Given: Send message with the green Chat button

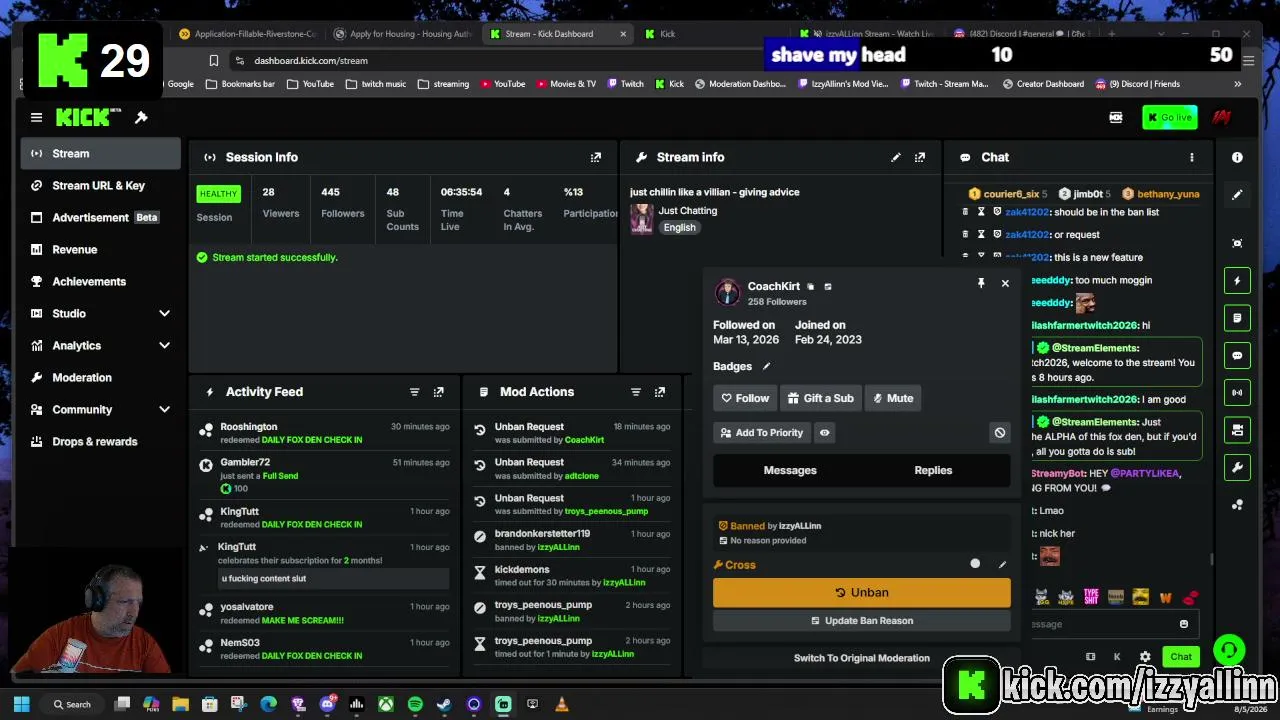Looking at the screenshot, I should click(x=1181, y=657).
